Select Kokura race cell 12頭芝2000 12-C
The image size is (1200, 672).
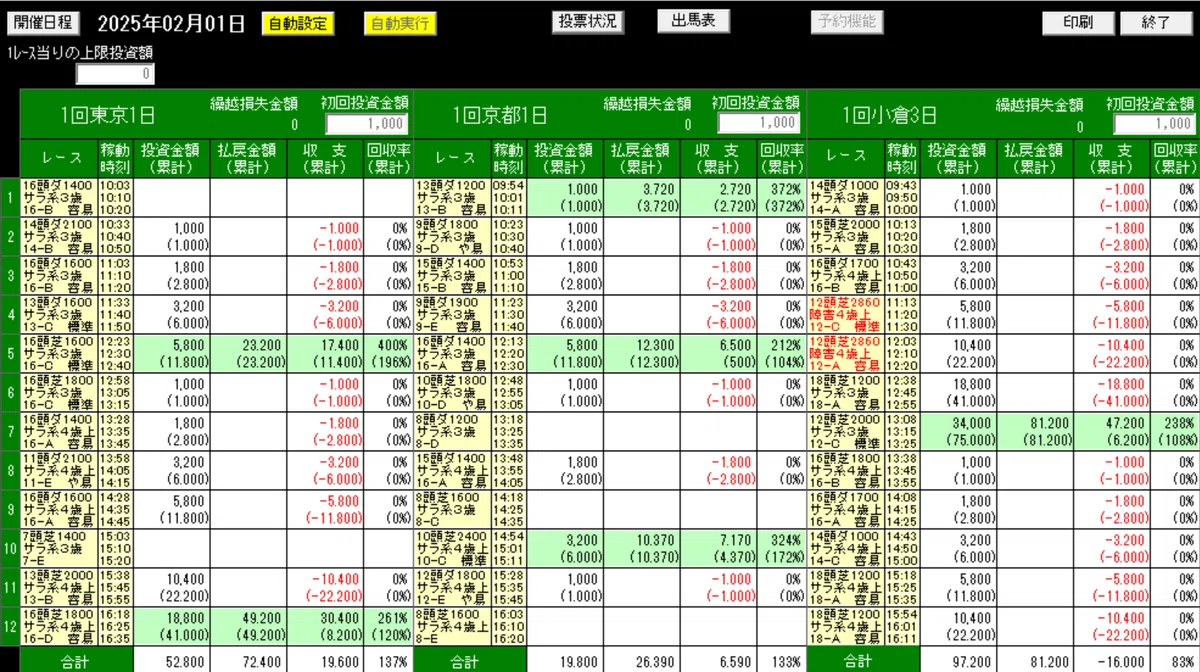click(x=846, y=431)
